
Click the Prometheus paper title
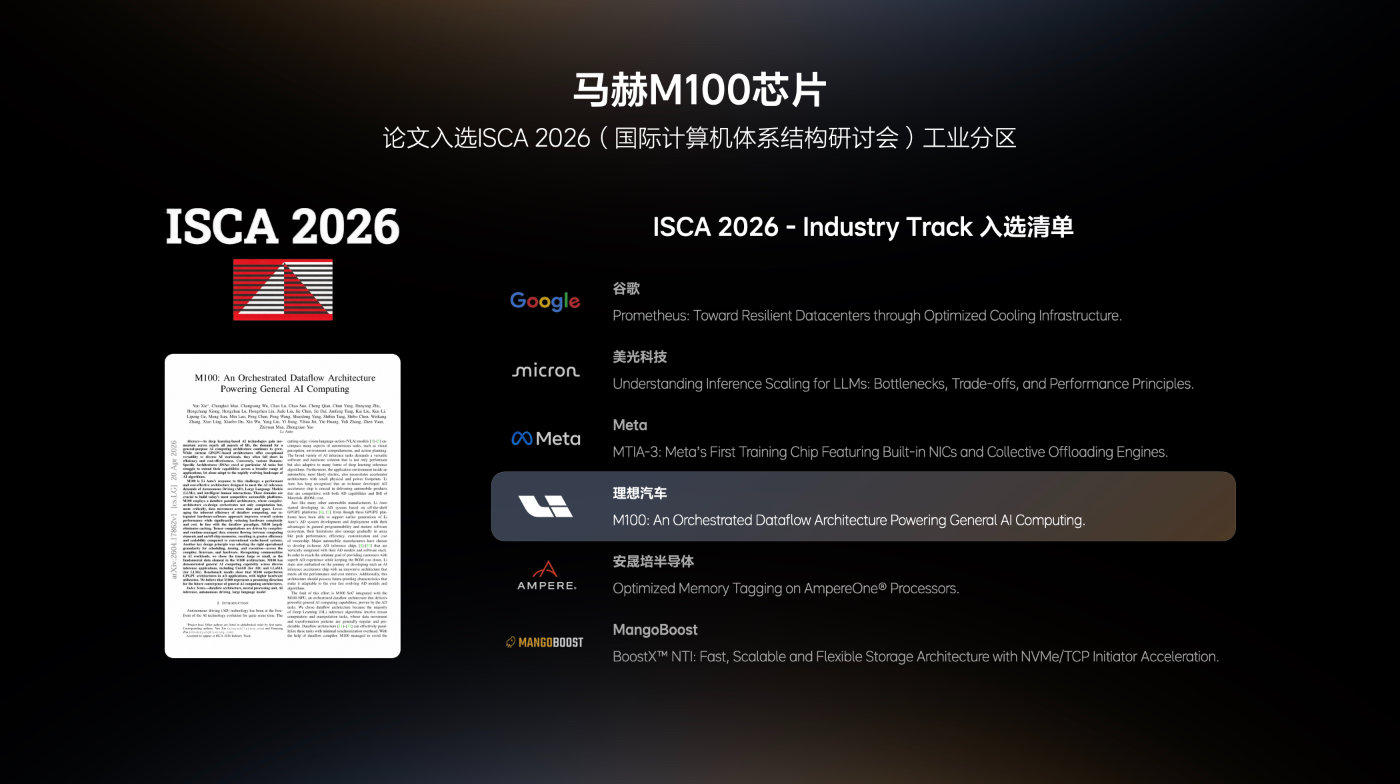pos(867,316)
